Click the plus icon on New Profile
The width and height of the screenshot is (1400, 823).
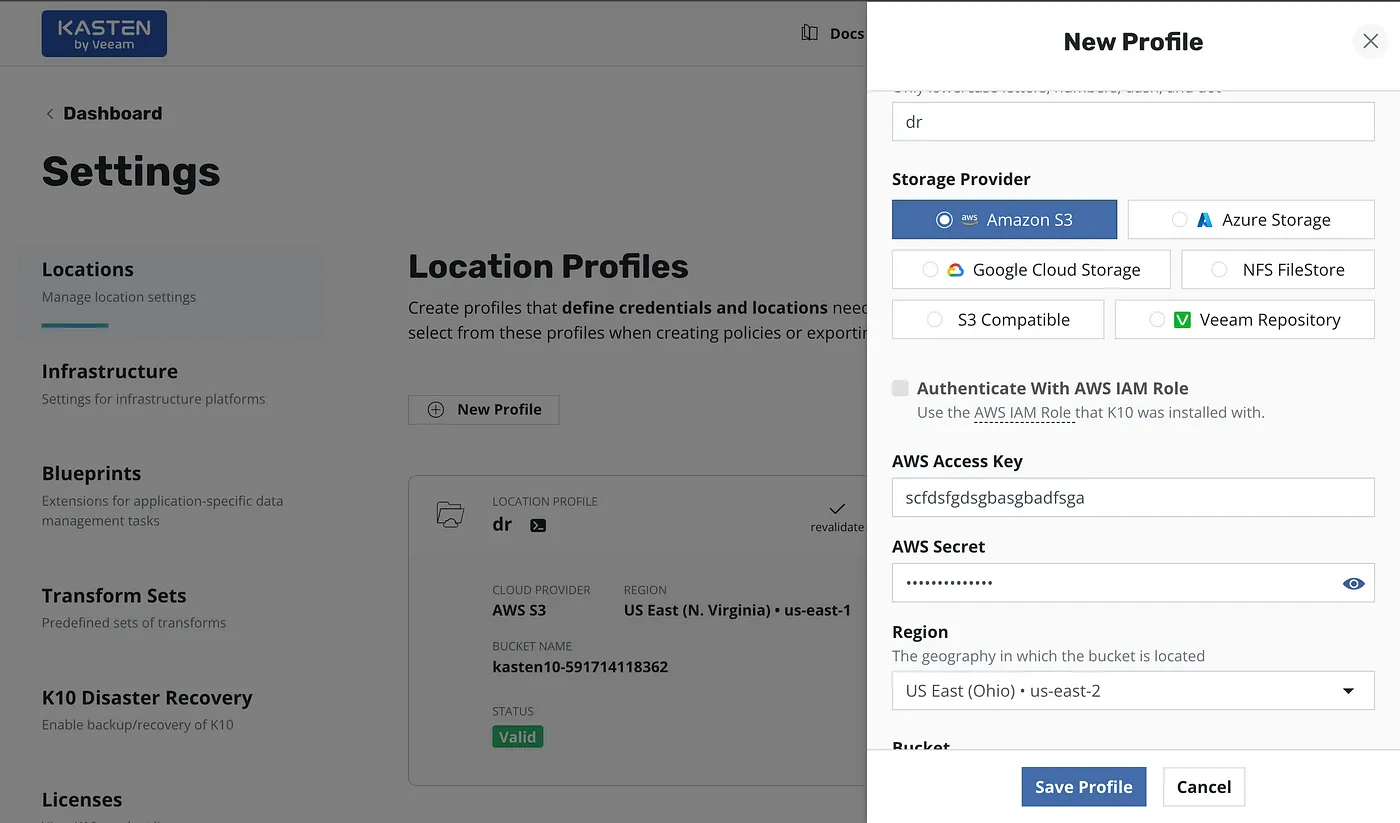435,409
